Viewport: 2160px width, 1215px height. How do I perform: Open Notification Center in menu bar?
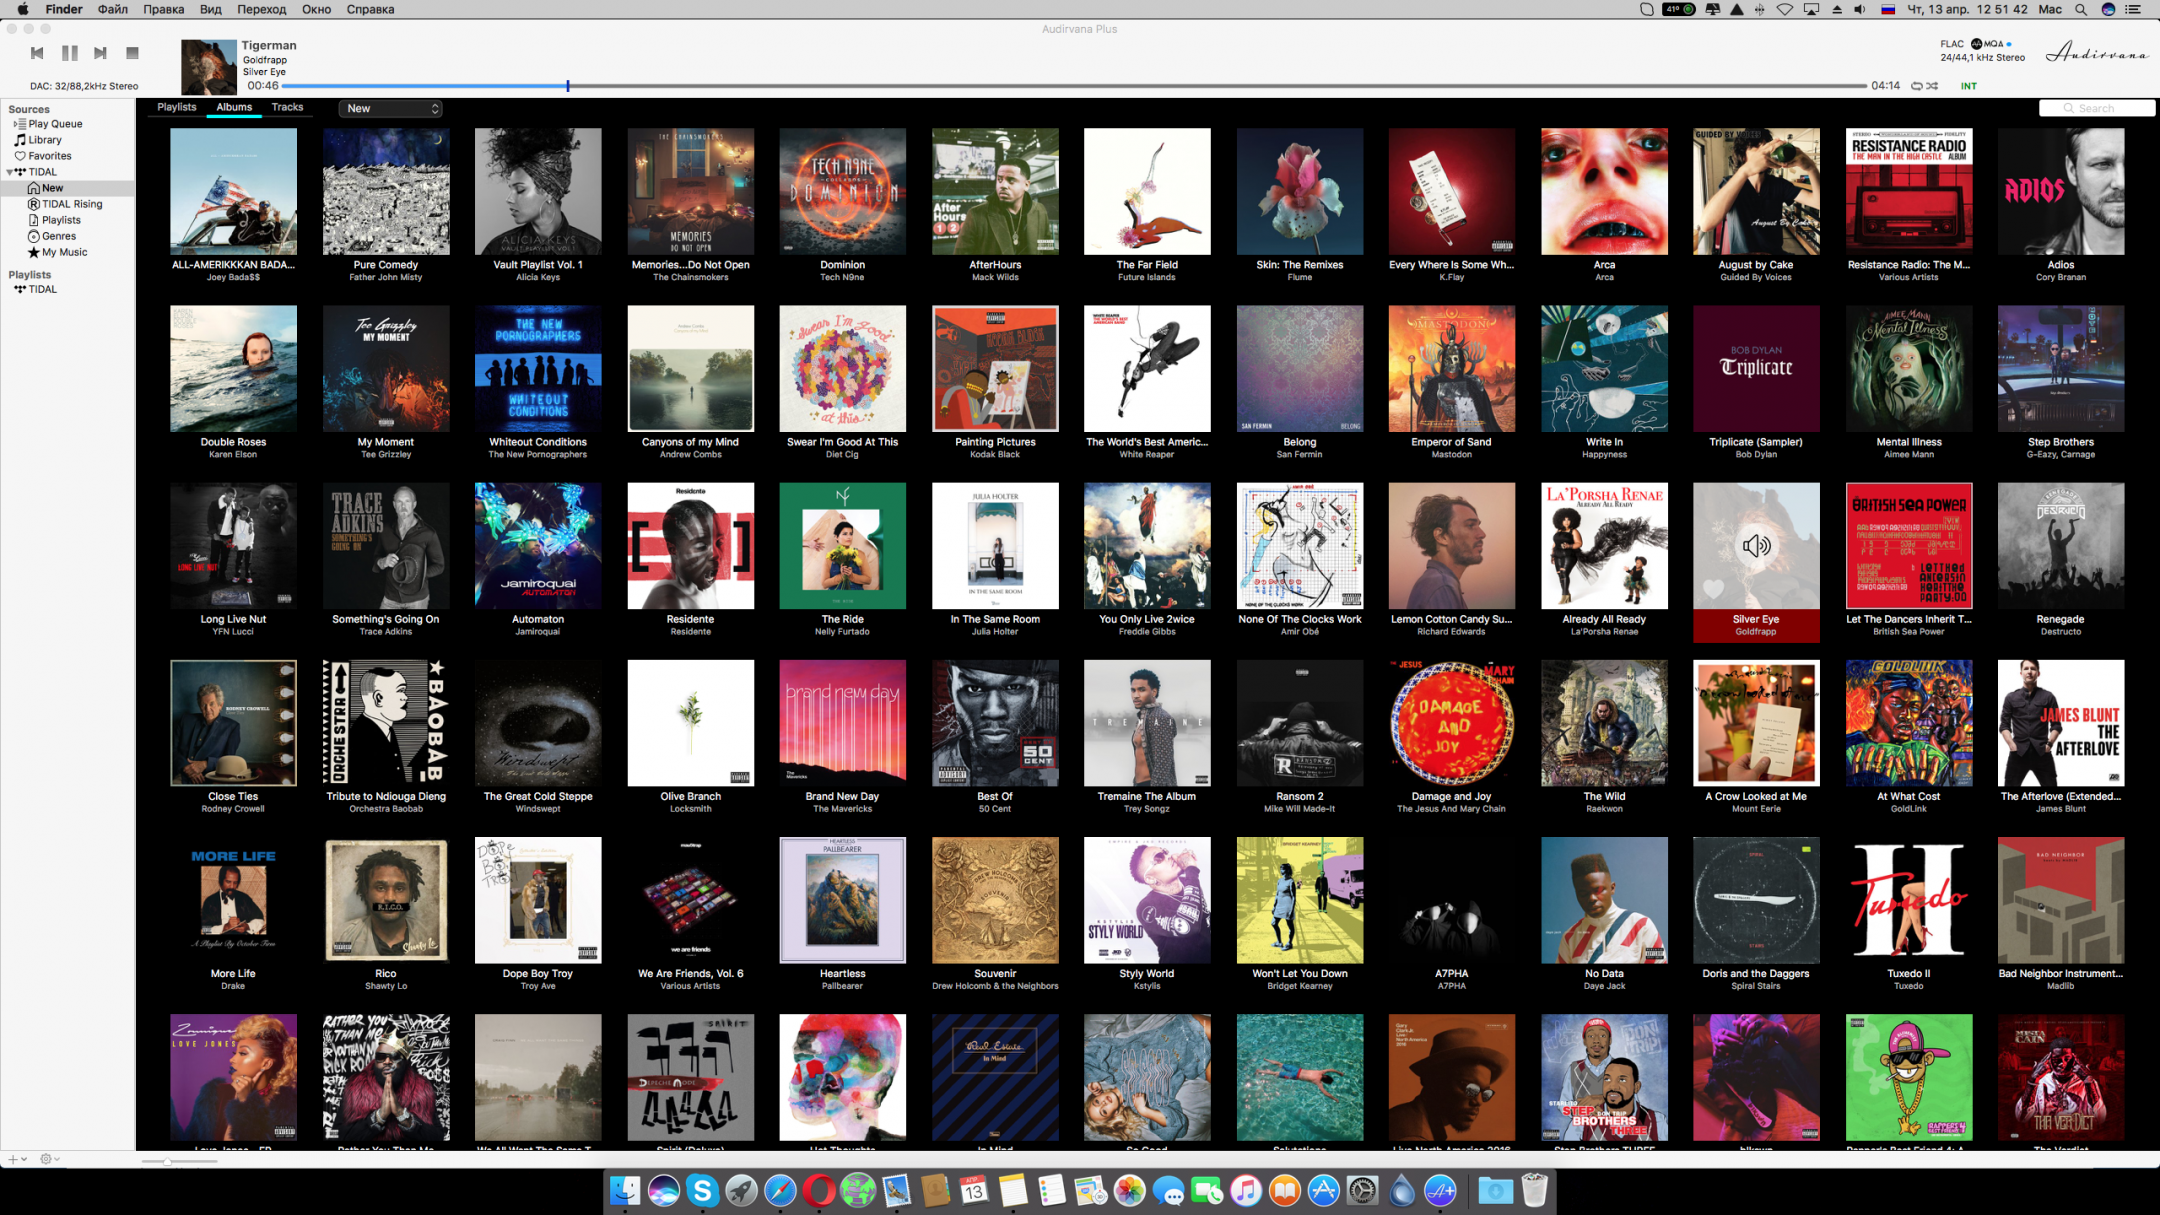(2133, 9)
